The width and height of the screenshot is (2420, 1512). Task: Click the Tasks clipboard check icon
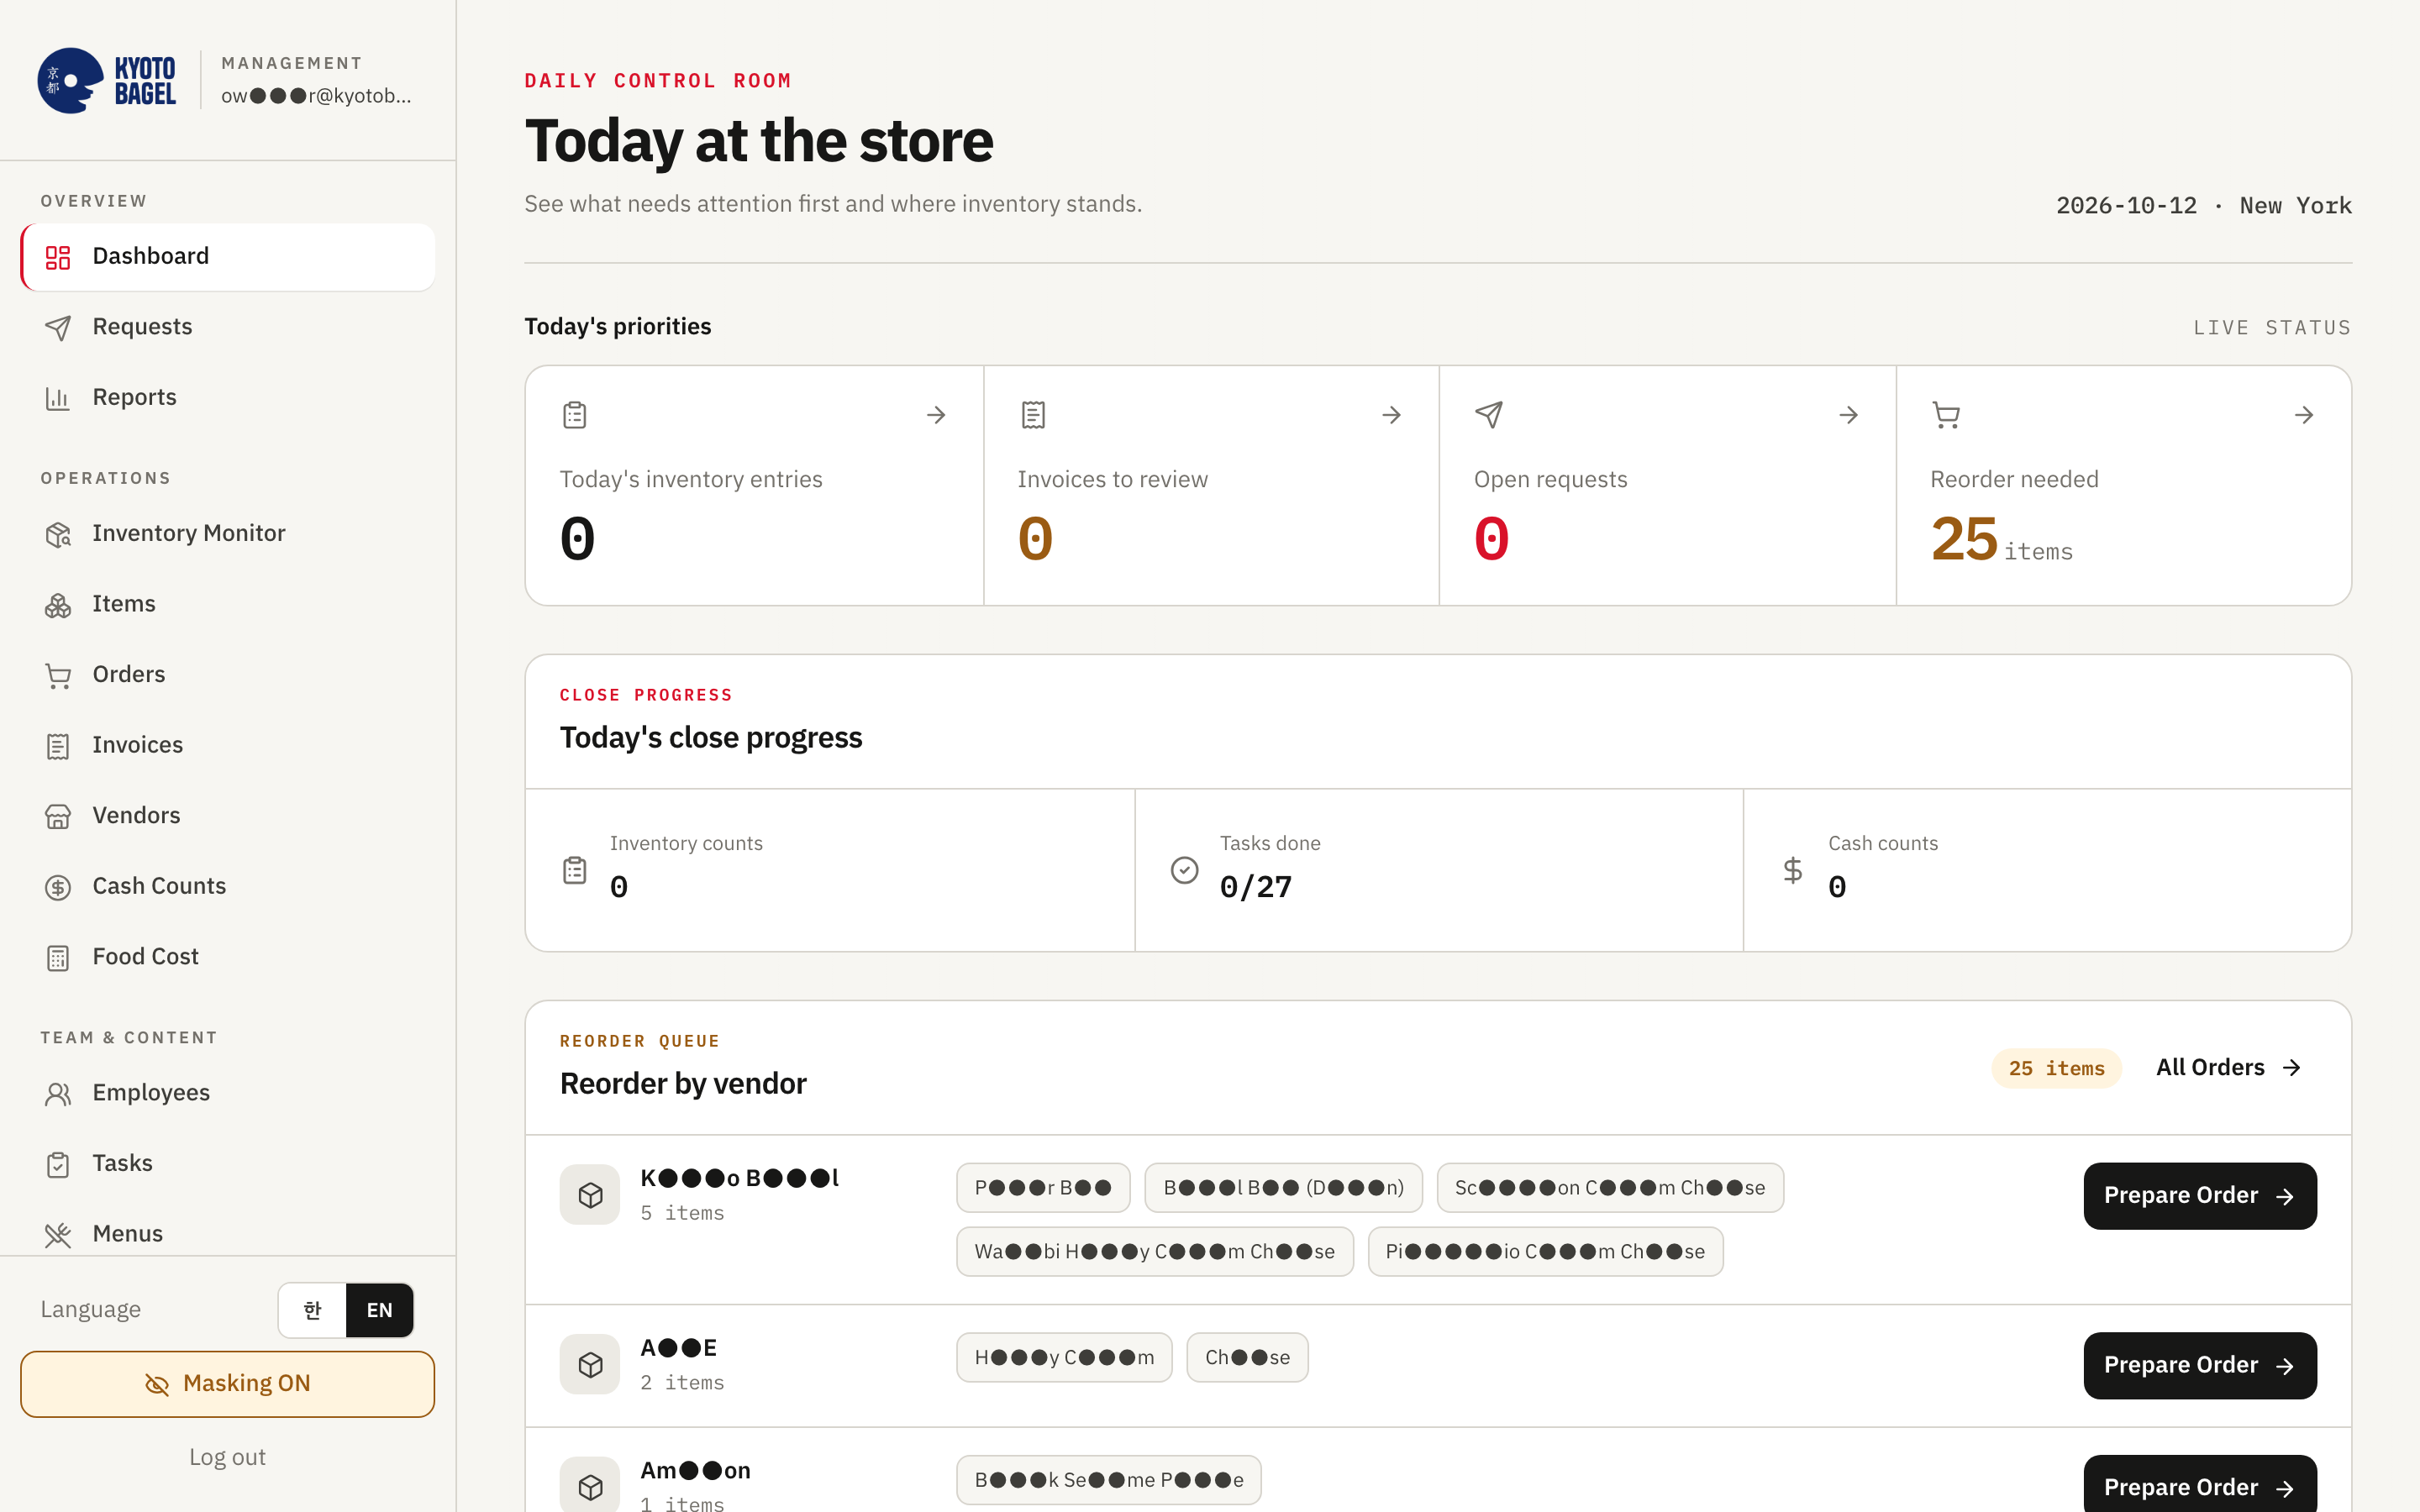click(x=58, y=1164)
